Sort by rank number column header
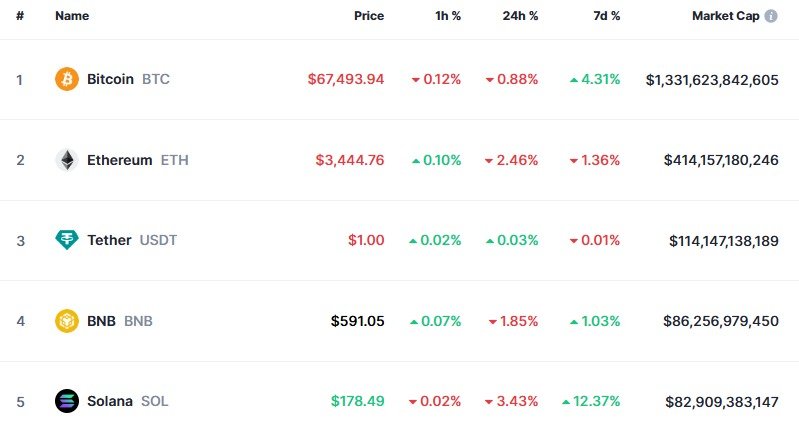Image resolution: width=799 pixels, height=422 pixels. tap(20, 17)
